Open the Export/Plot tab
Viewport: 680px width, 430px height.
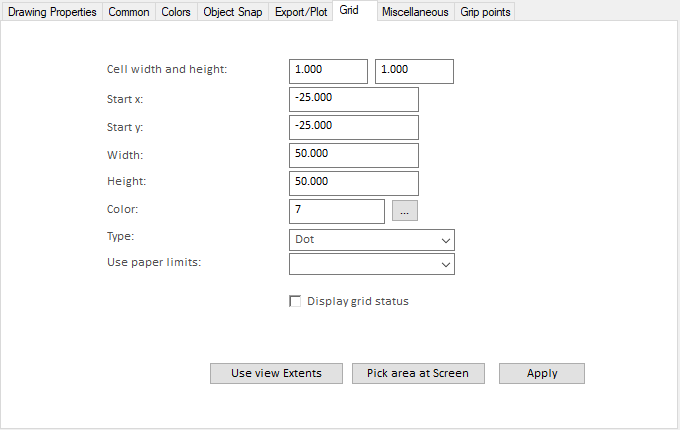click(x=301, y=12)
